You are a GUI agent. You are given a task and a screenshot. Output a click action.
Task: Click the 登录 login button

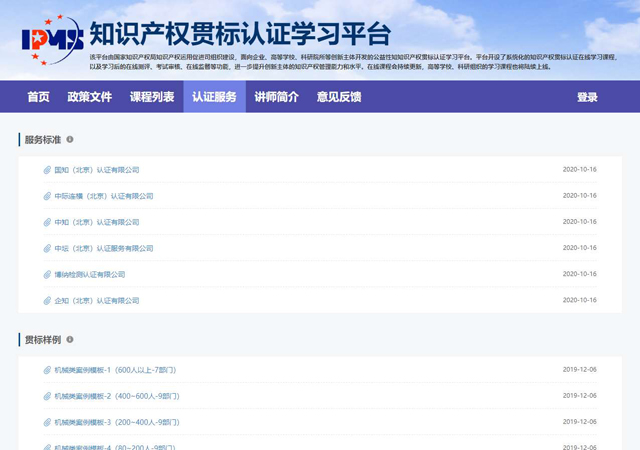coord(587,97)
